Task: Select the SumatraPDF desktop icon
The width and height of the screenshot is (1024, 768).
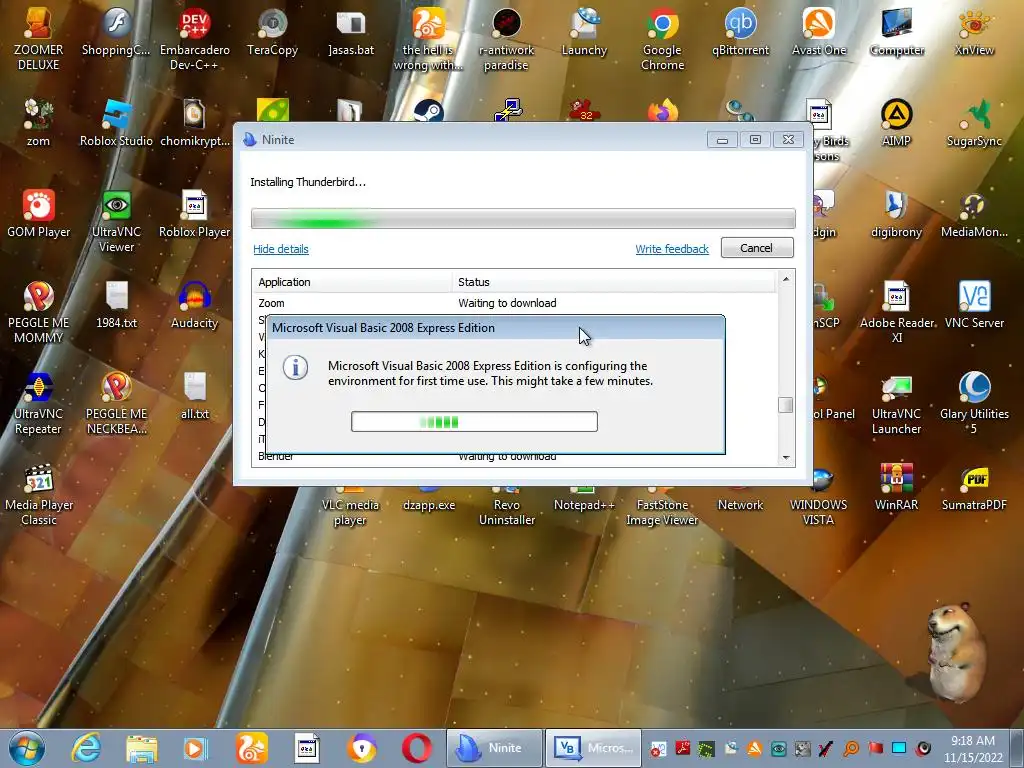Action: tap(974, 487)
